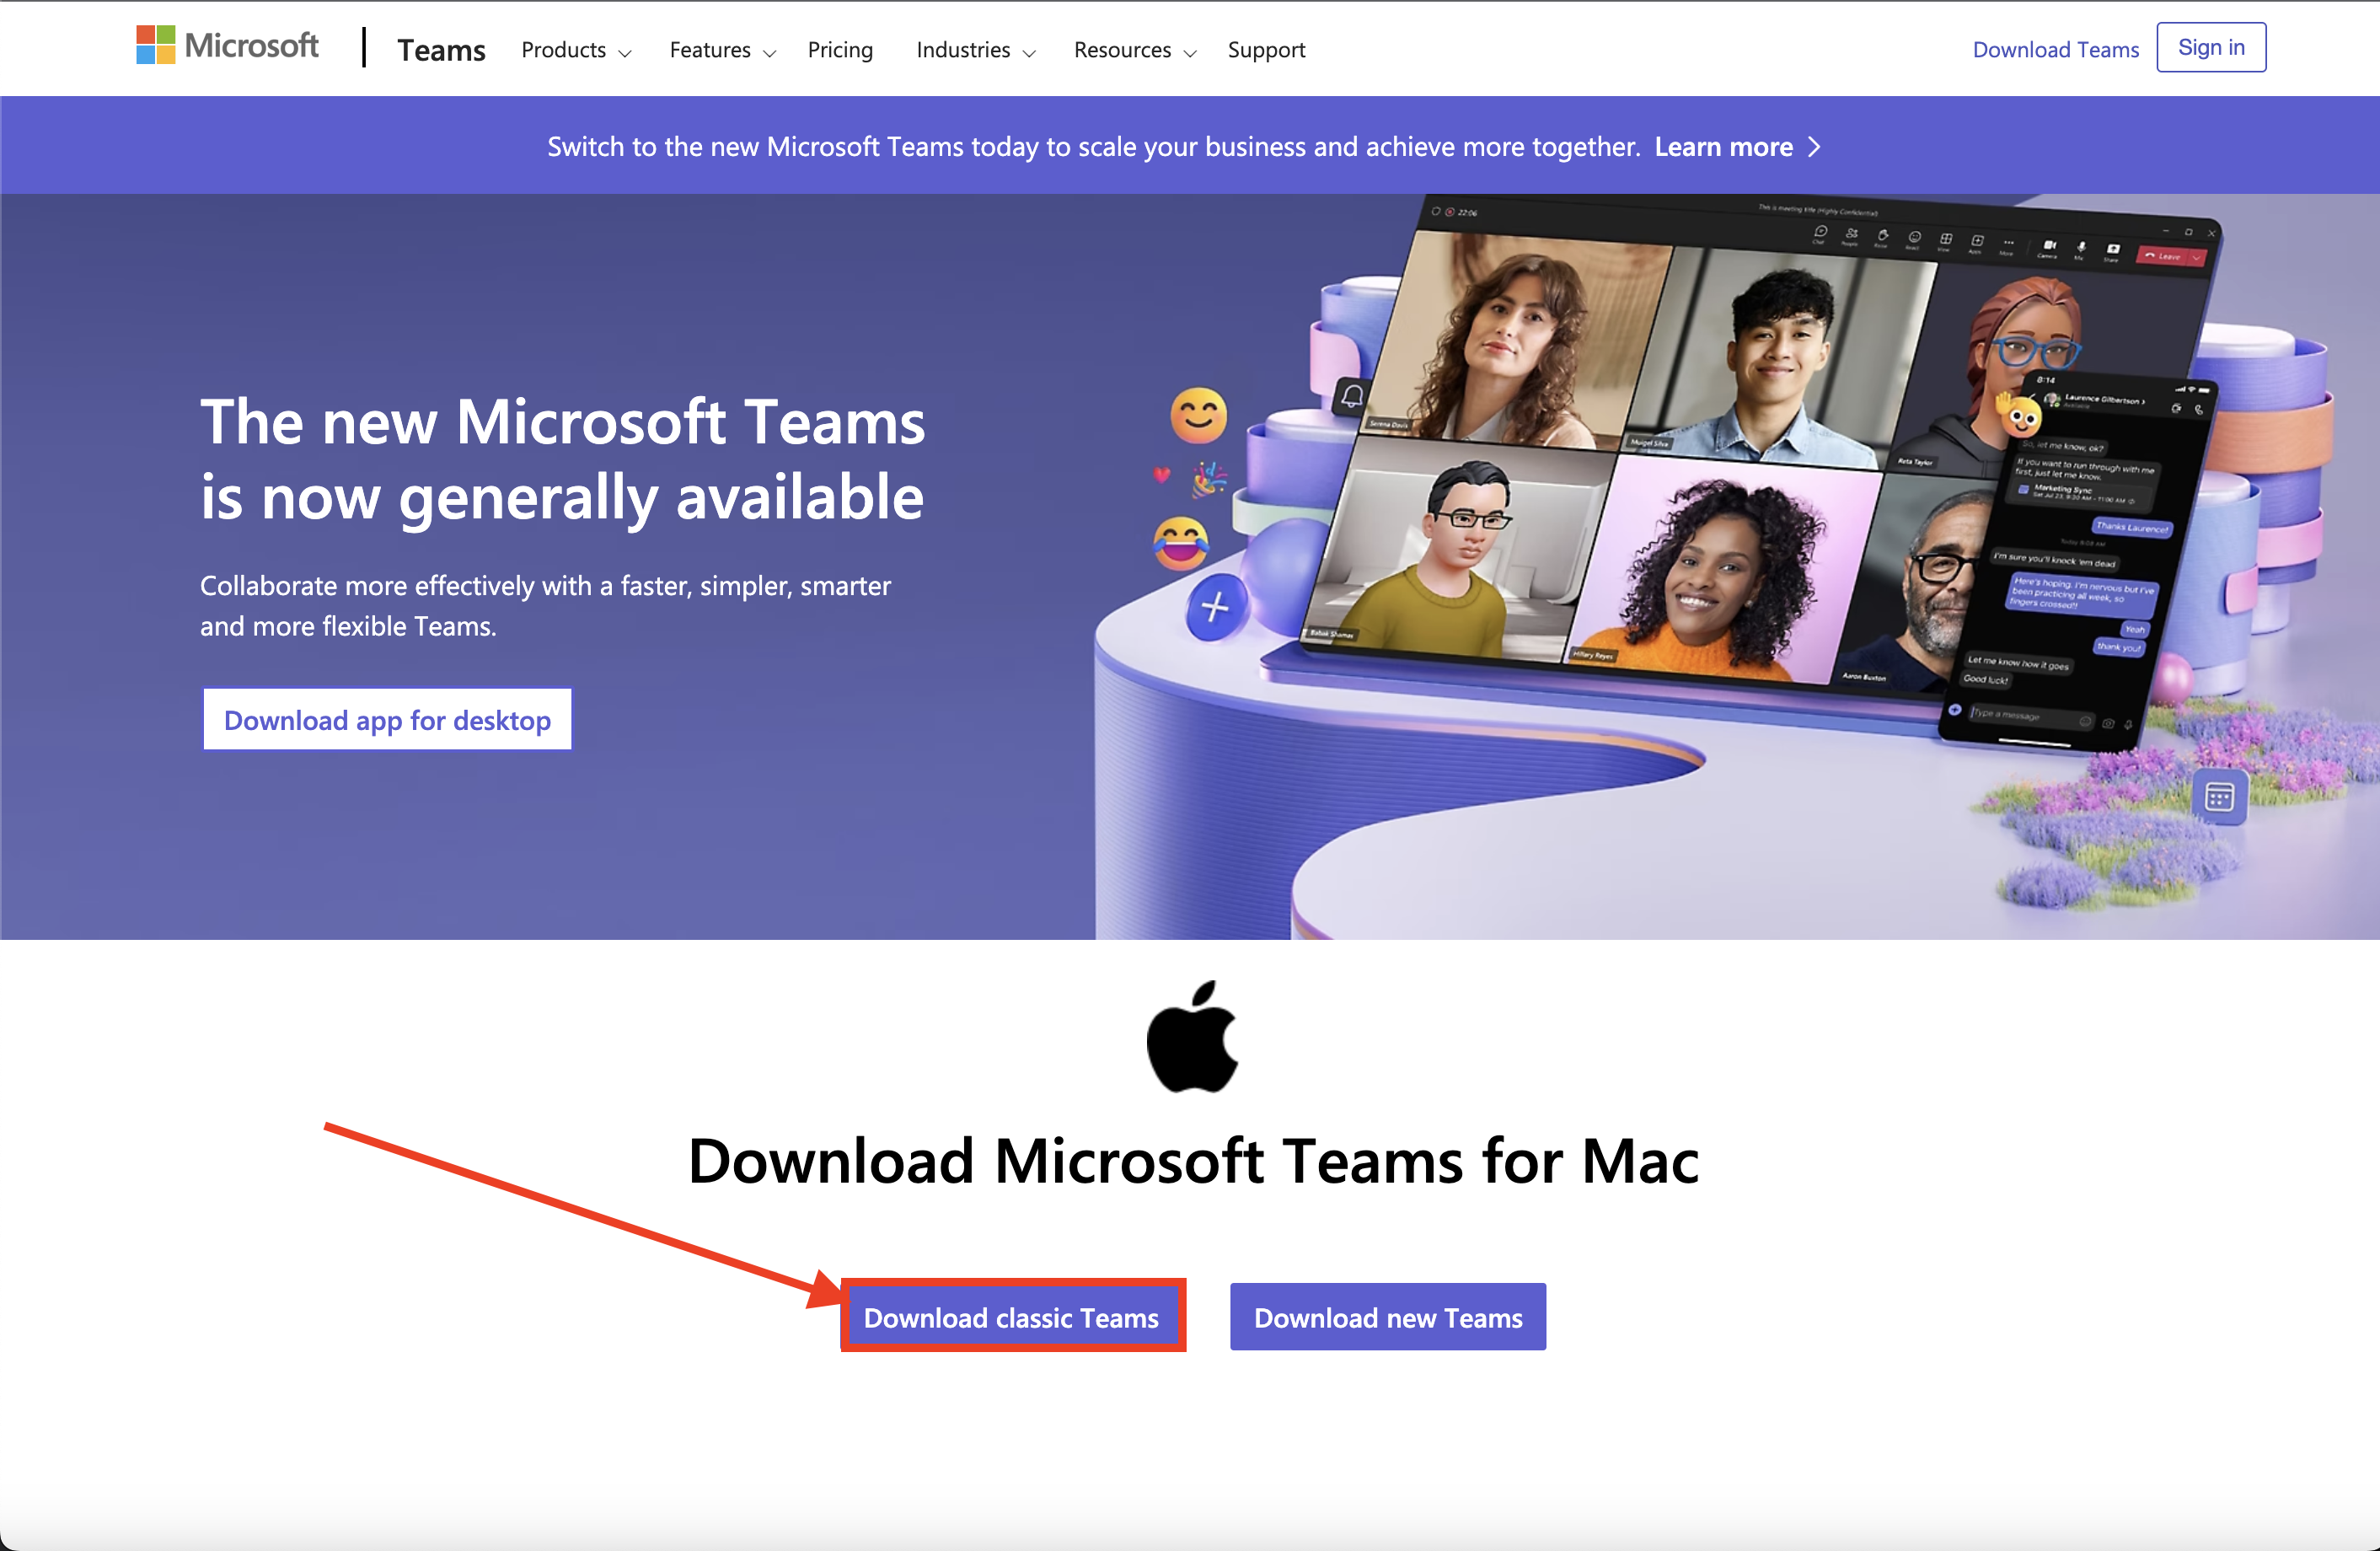Go to the Support page
This screenshot has width=2380, height=1551.
coord(1266,50)
